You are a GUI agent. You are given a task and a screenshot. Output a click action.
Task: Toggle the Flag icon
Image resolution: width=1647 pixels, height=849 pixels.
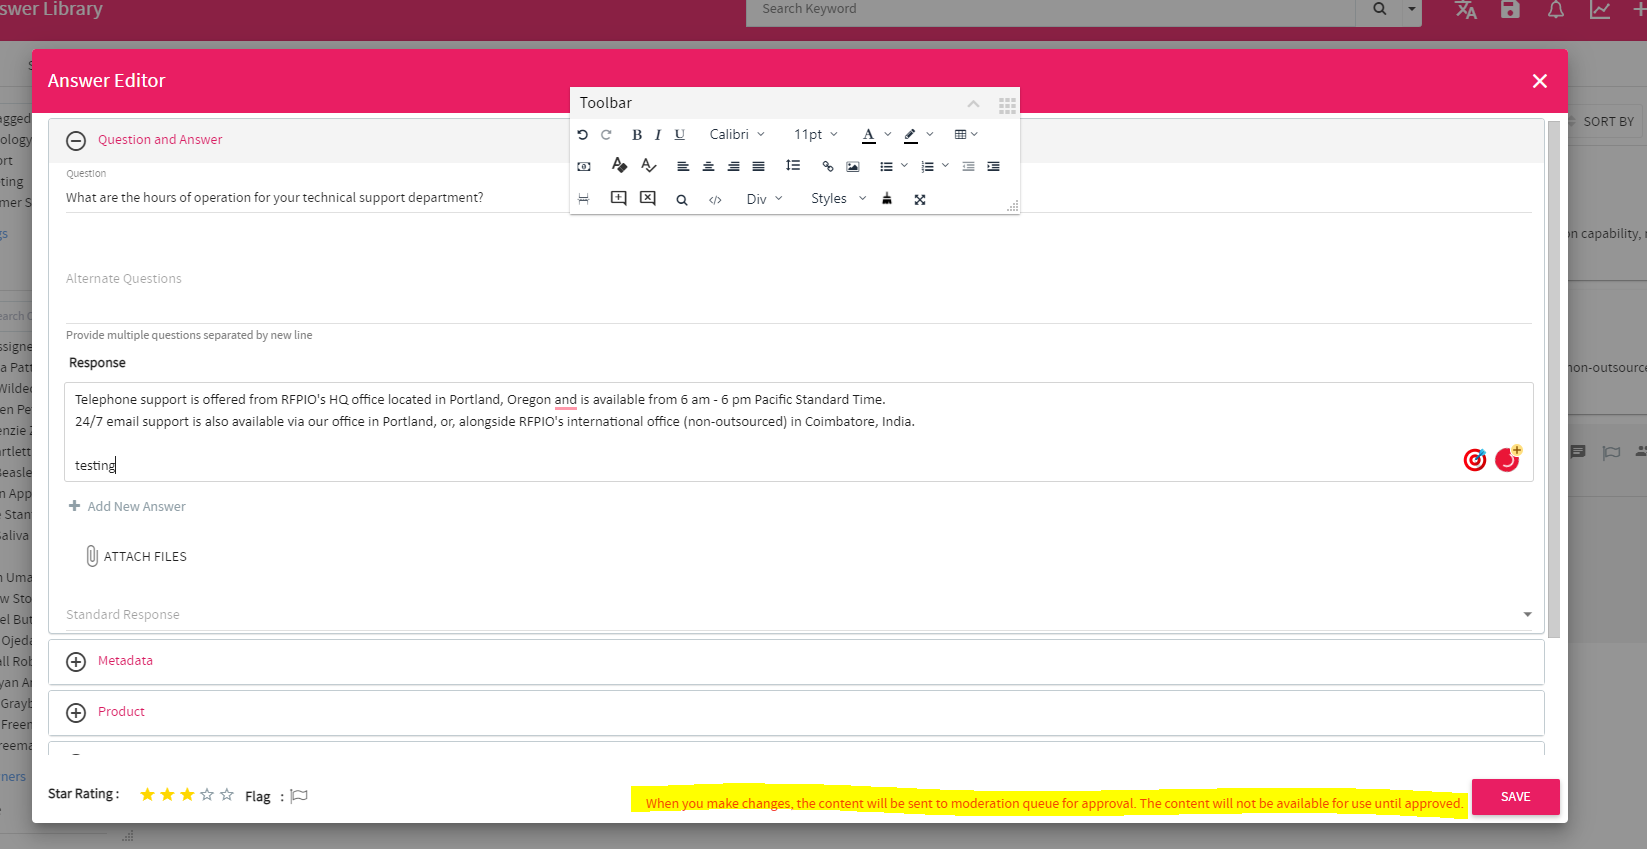tap(299, 796)
